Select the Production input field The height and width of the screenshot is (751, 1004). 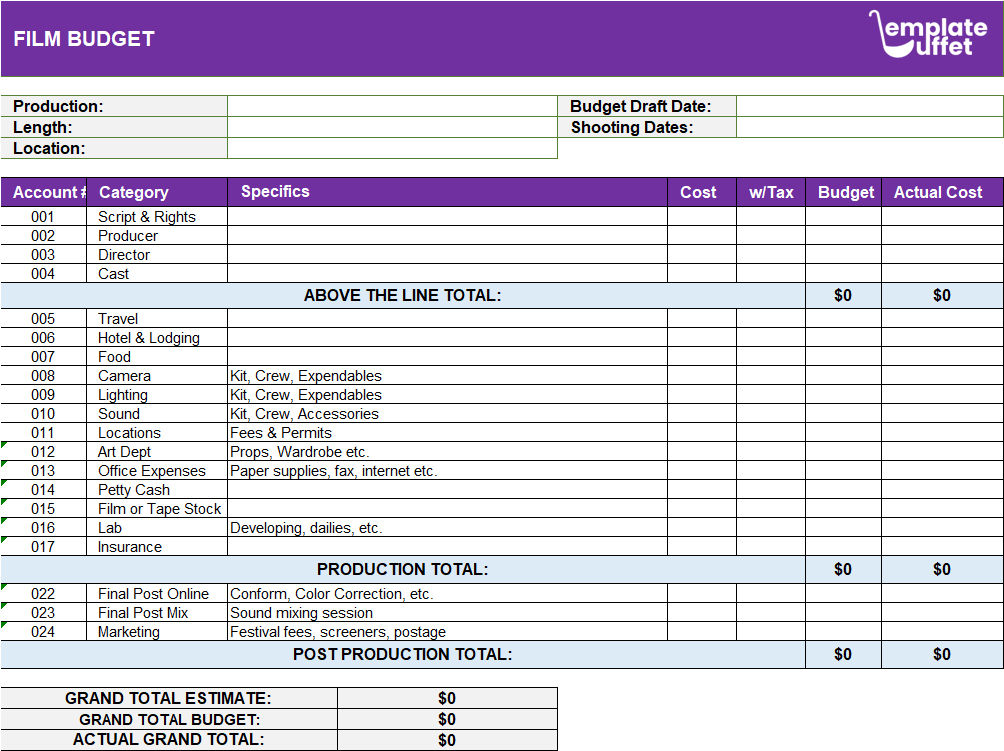coord(390,106)
